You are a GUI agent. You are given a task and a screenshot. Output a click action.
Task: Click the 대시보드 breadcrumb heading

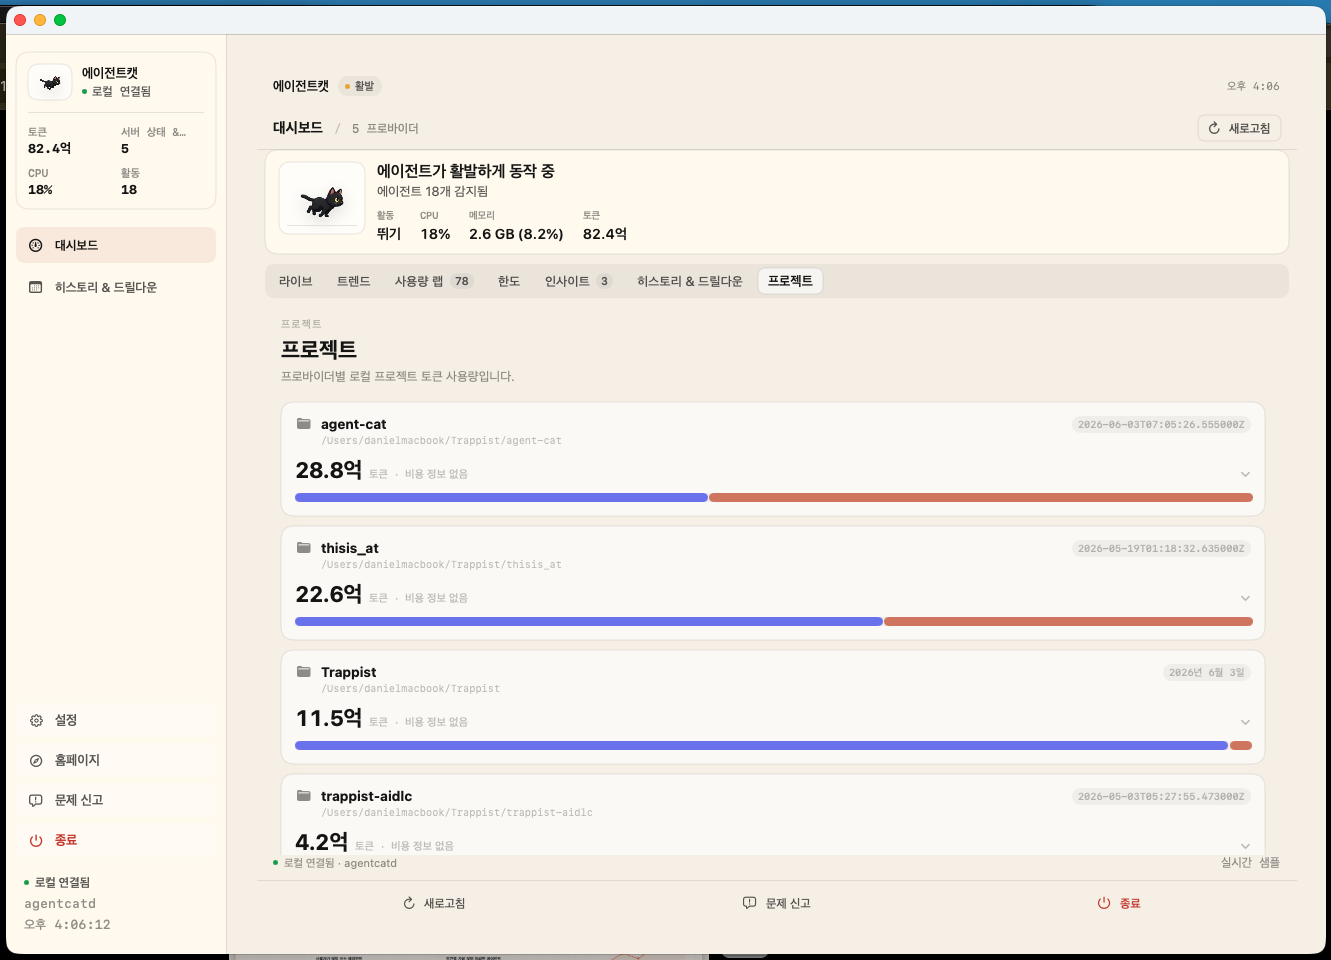[x=298, y=128]
